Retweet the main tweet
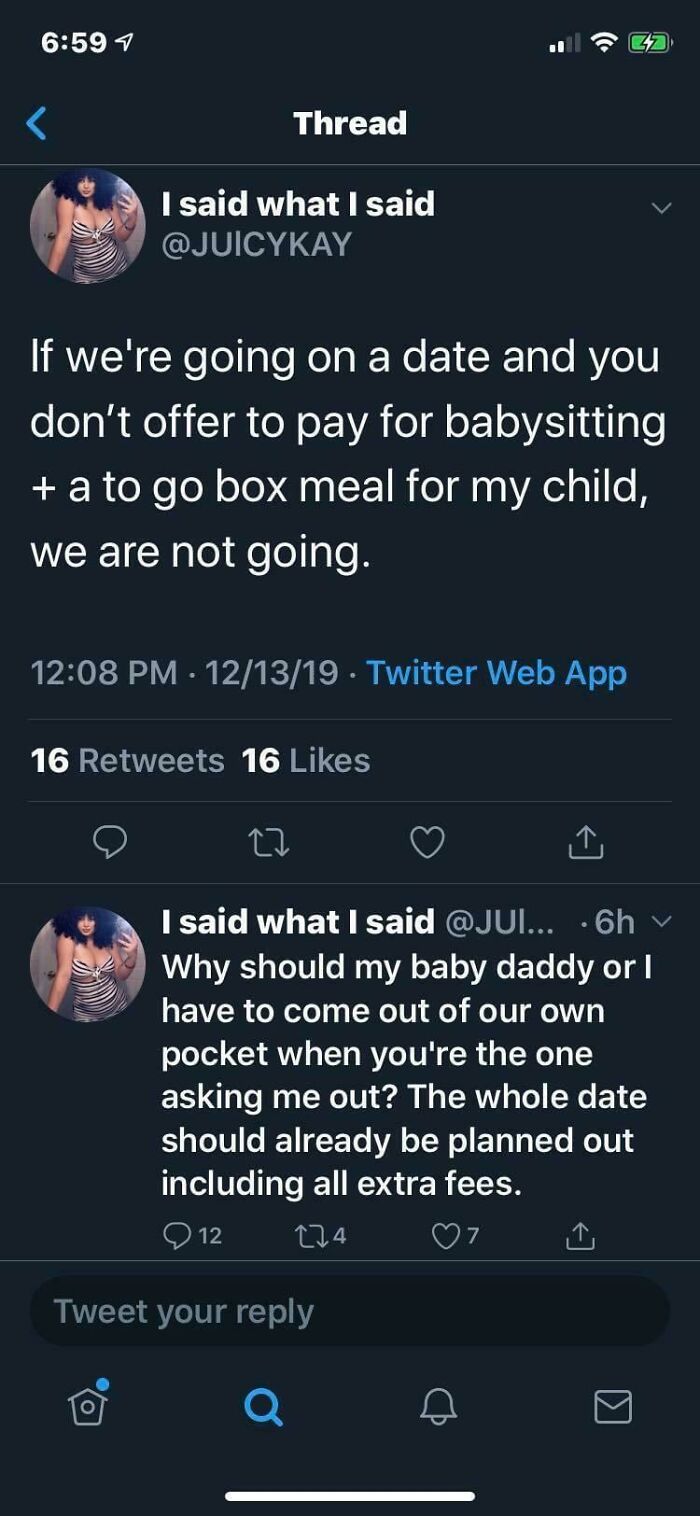 [x=268, y=842]
